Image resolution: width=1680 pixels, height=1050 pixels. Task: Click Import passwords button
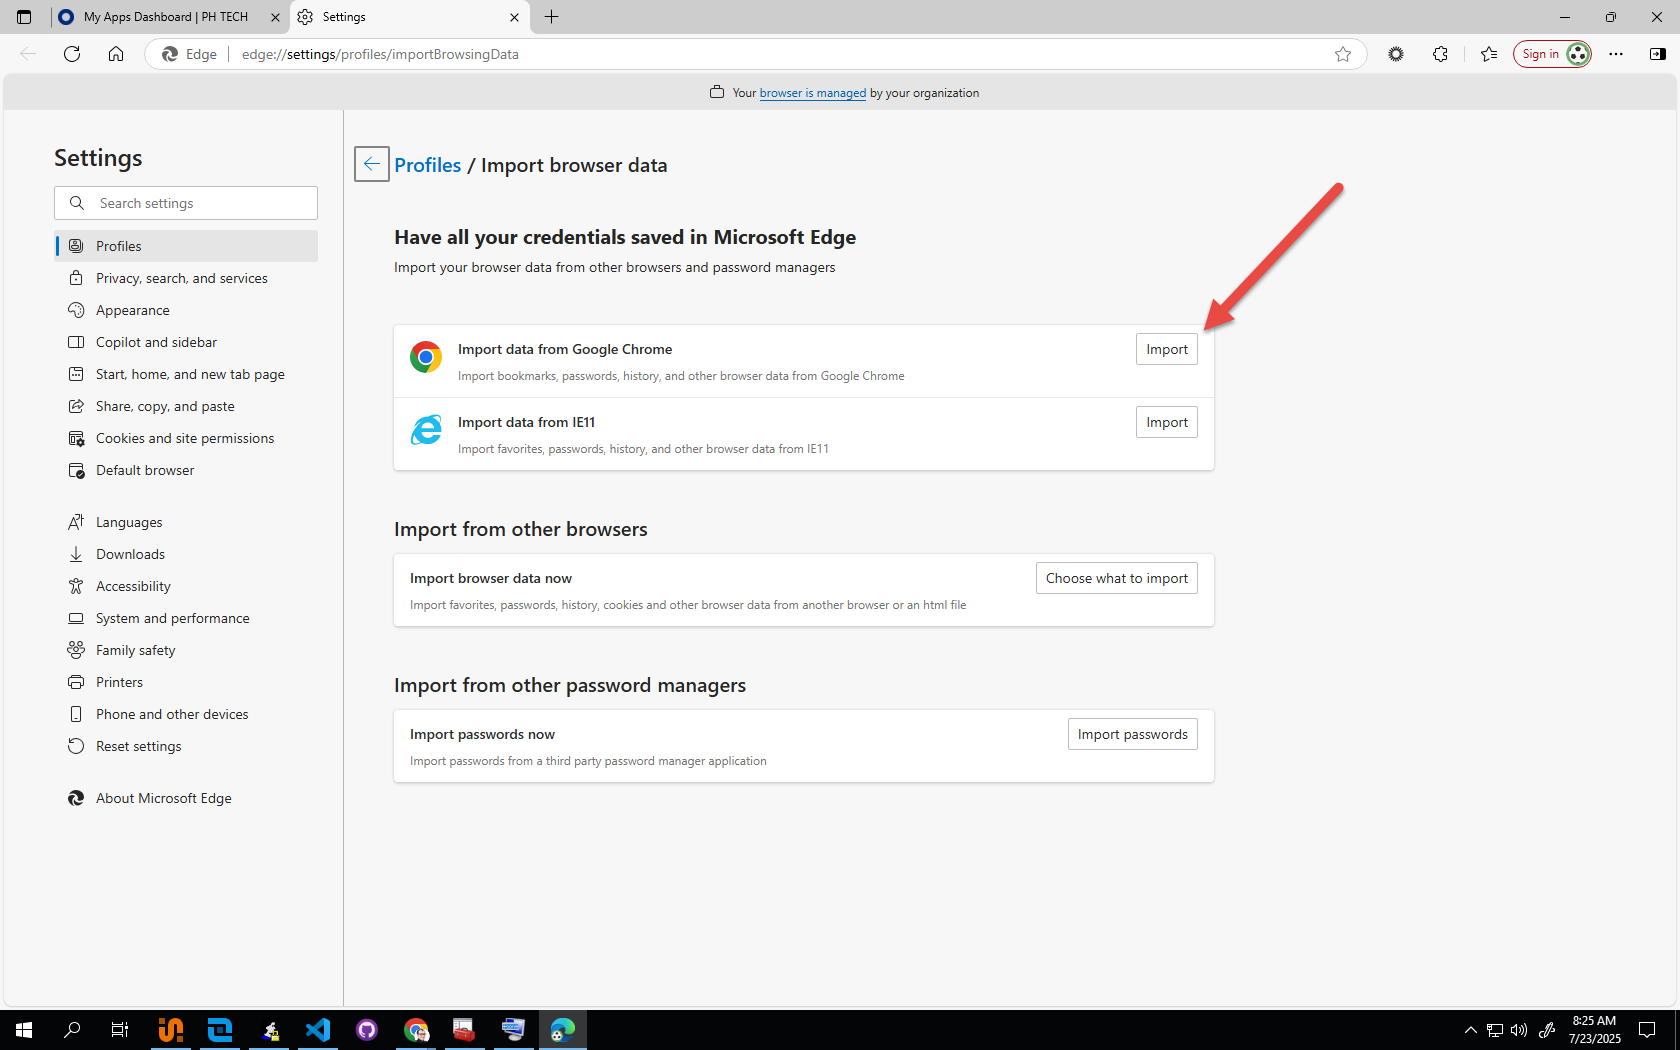coord(1132,733)
